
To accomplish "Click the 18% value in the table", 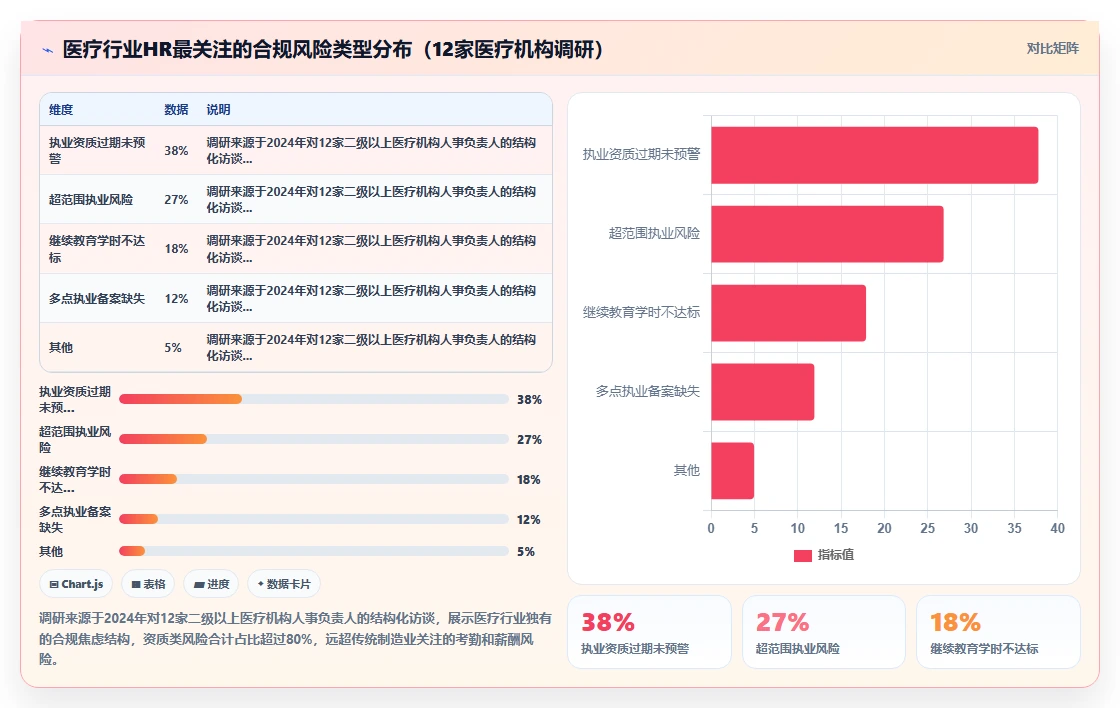I will (x=176, y=249).
